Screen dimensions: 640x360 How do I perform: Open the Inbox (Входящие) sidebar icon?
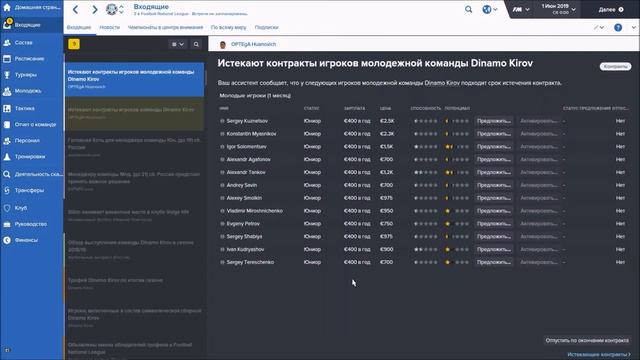click(7, 24)
